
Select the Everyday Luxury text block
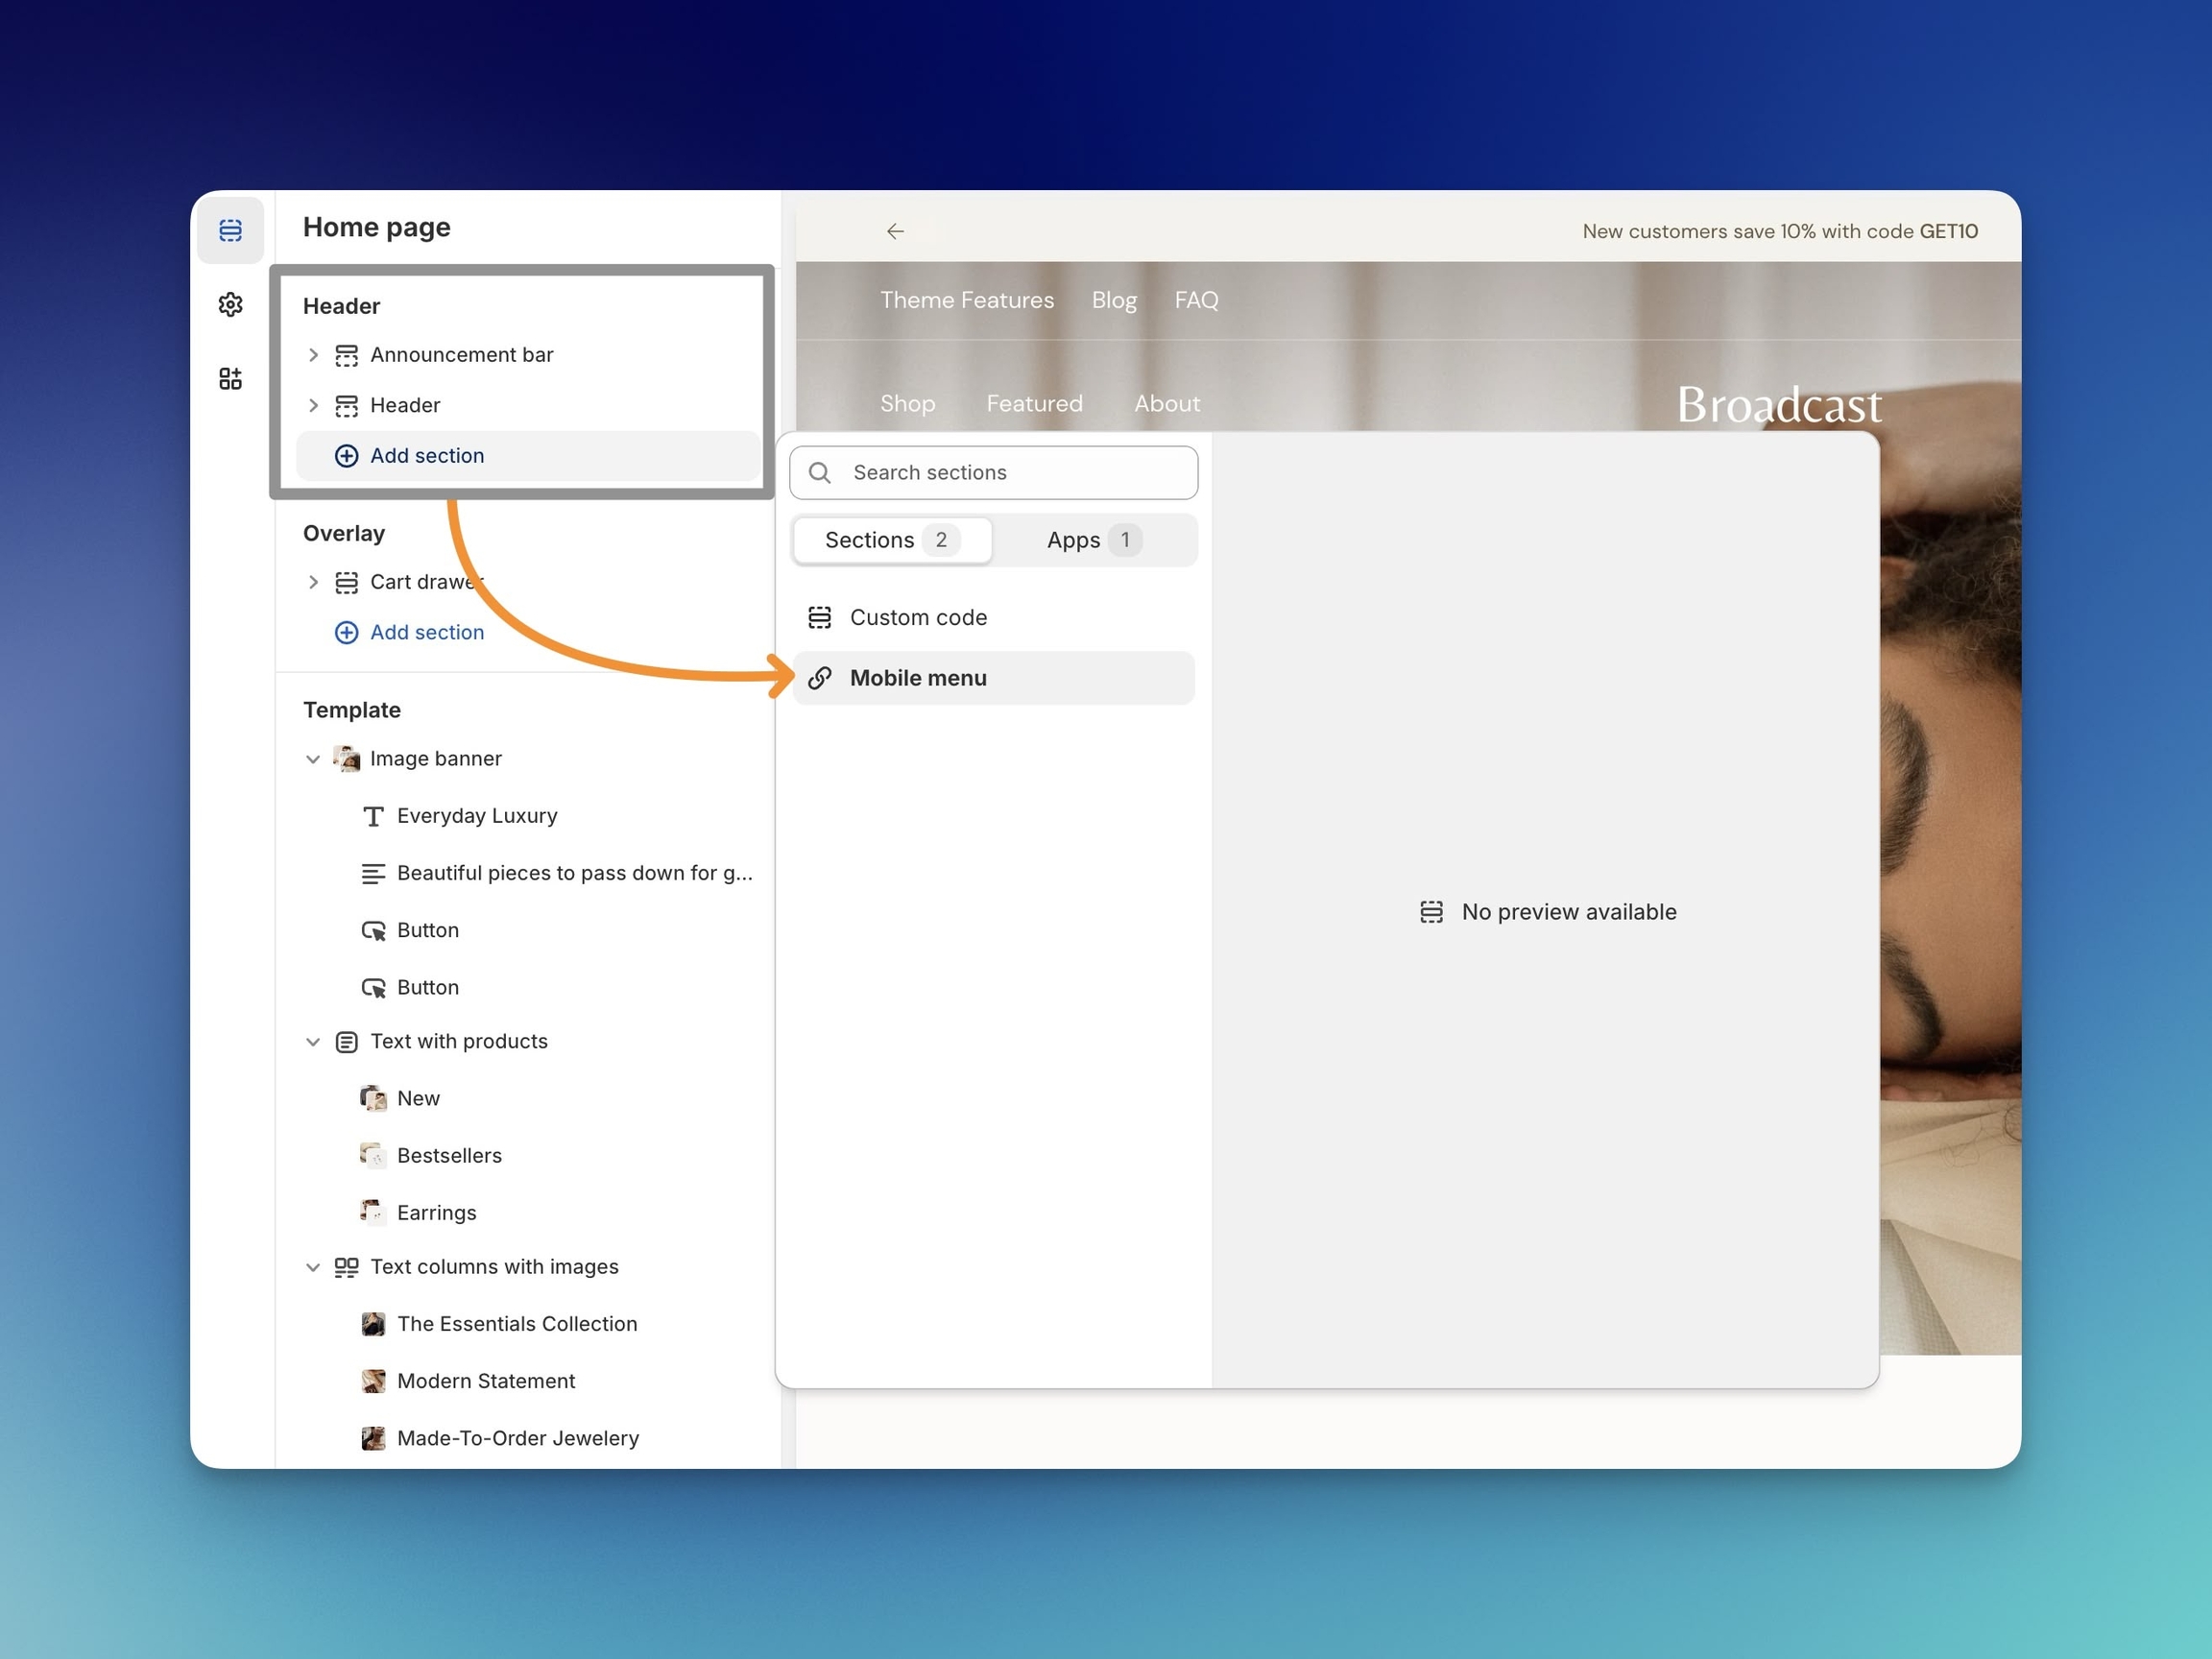pyautogui.click(x=477, y=816)
